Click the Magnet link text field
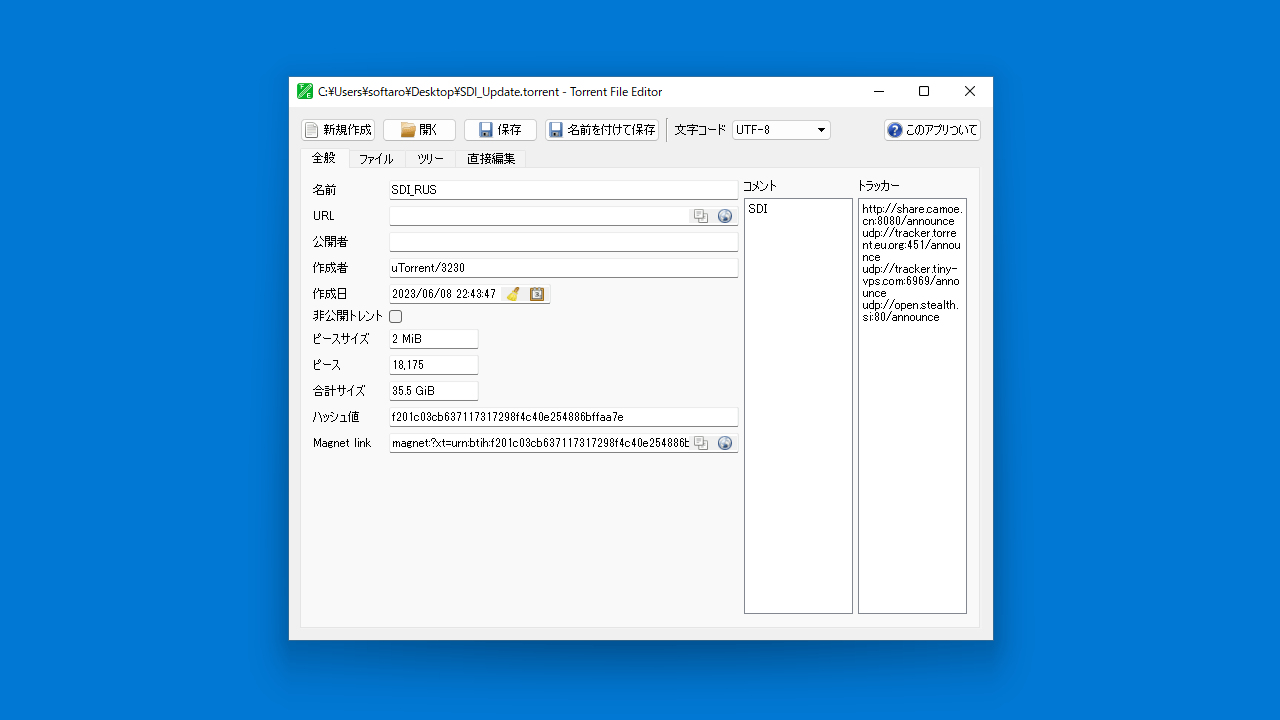The image size is (1280, 720). [539, 443]
